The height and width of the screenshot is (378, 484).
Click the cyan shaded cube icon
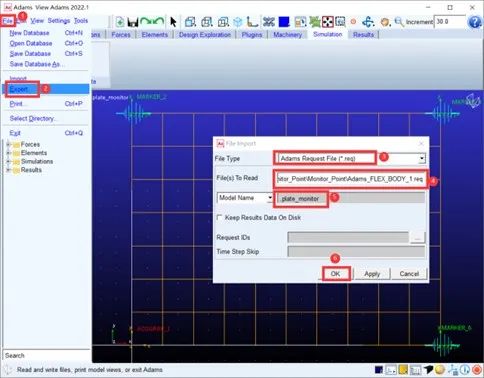coord(238,22)
